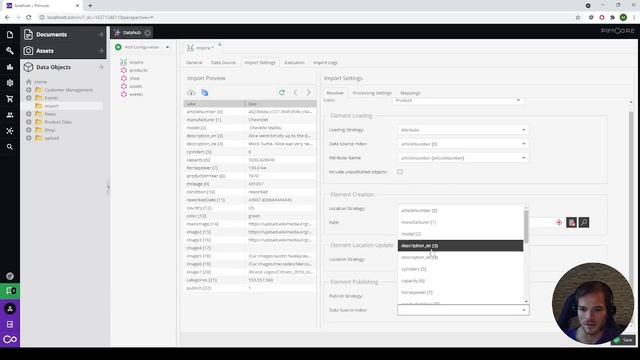Reload the import preview with refresh icon
This screenshot has height=360, width=640.
tap(282, 93)
